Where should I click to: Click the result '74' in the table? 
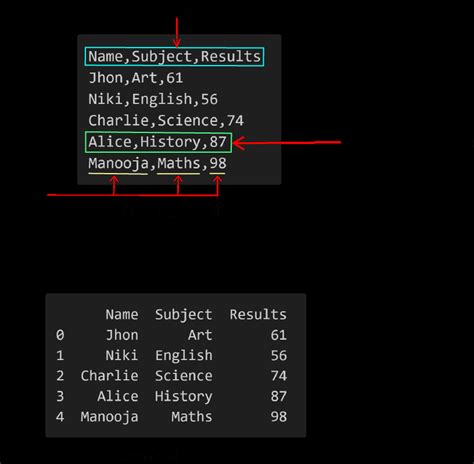[x=279, y=376]
